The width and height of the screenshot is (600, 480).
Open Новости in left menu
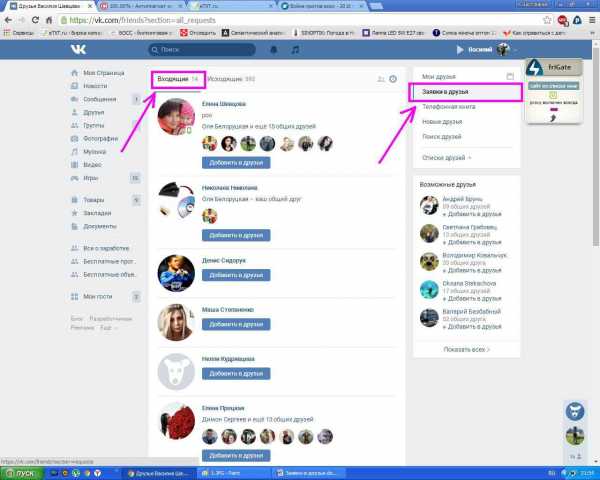95,86
